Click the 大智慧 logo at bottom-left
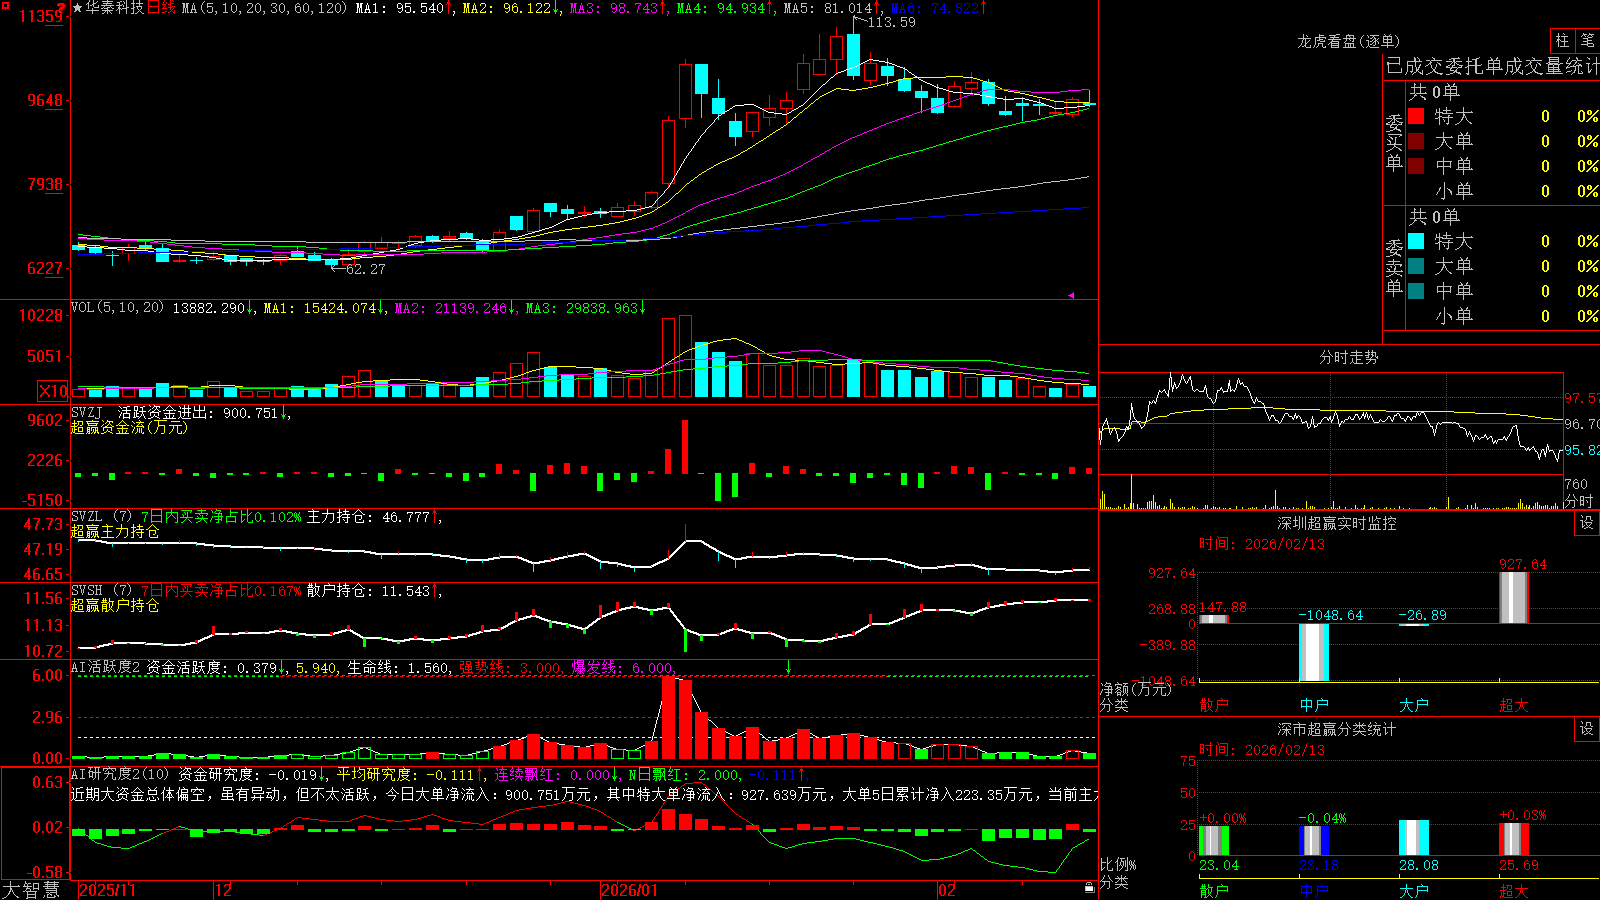The height and width of the screenshot is (900, 1600). tap(30, 890)
